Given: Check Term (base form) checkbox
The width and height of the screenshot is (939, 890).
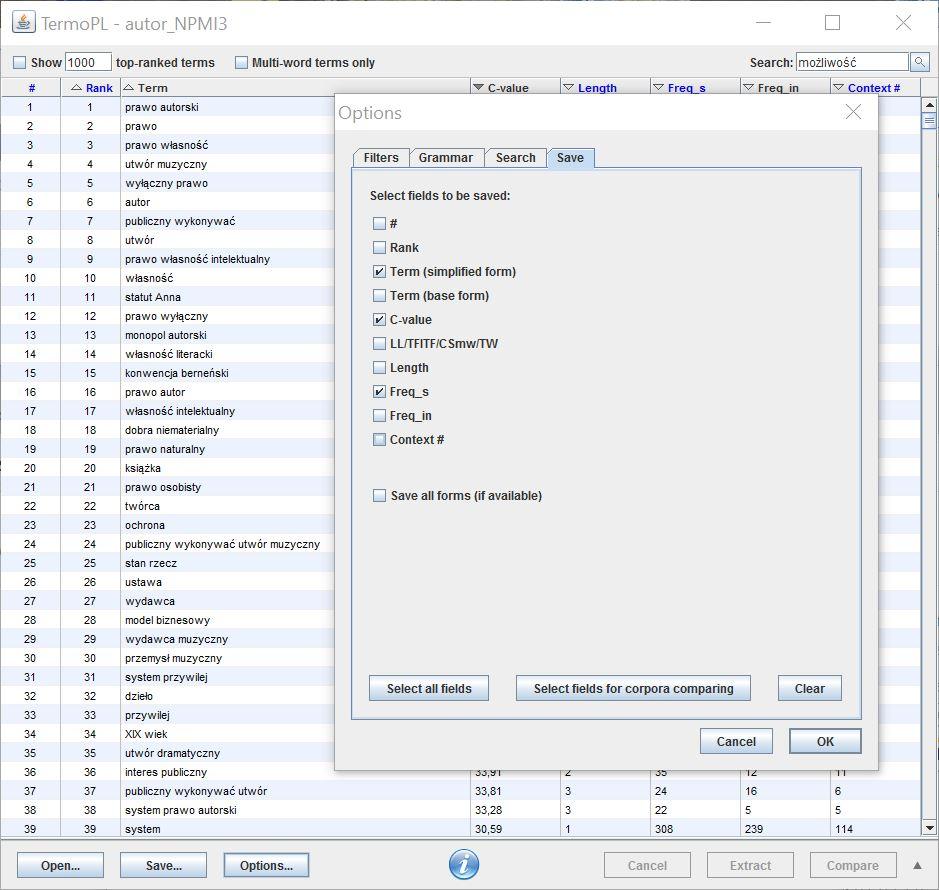Looking at the screenshot, I should (x=379, y=295).
